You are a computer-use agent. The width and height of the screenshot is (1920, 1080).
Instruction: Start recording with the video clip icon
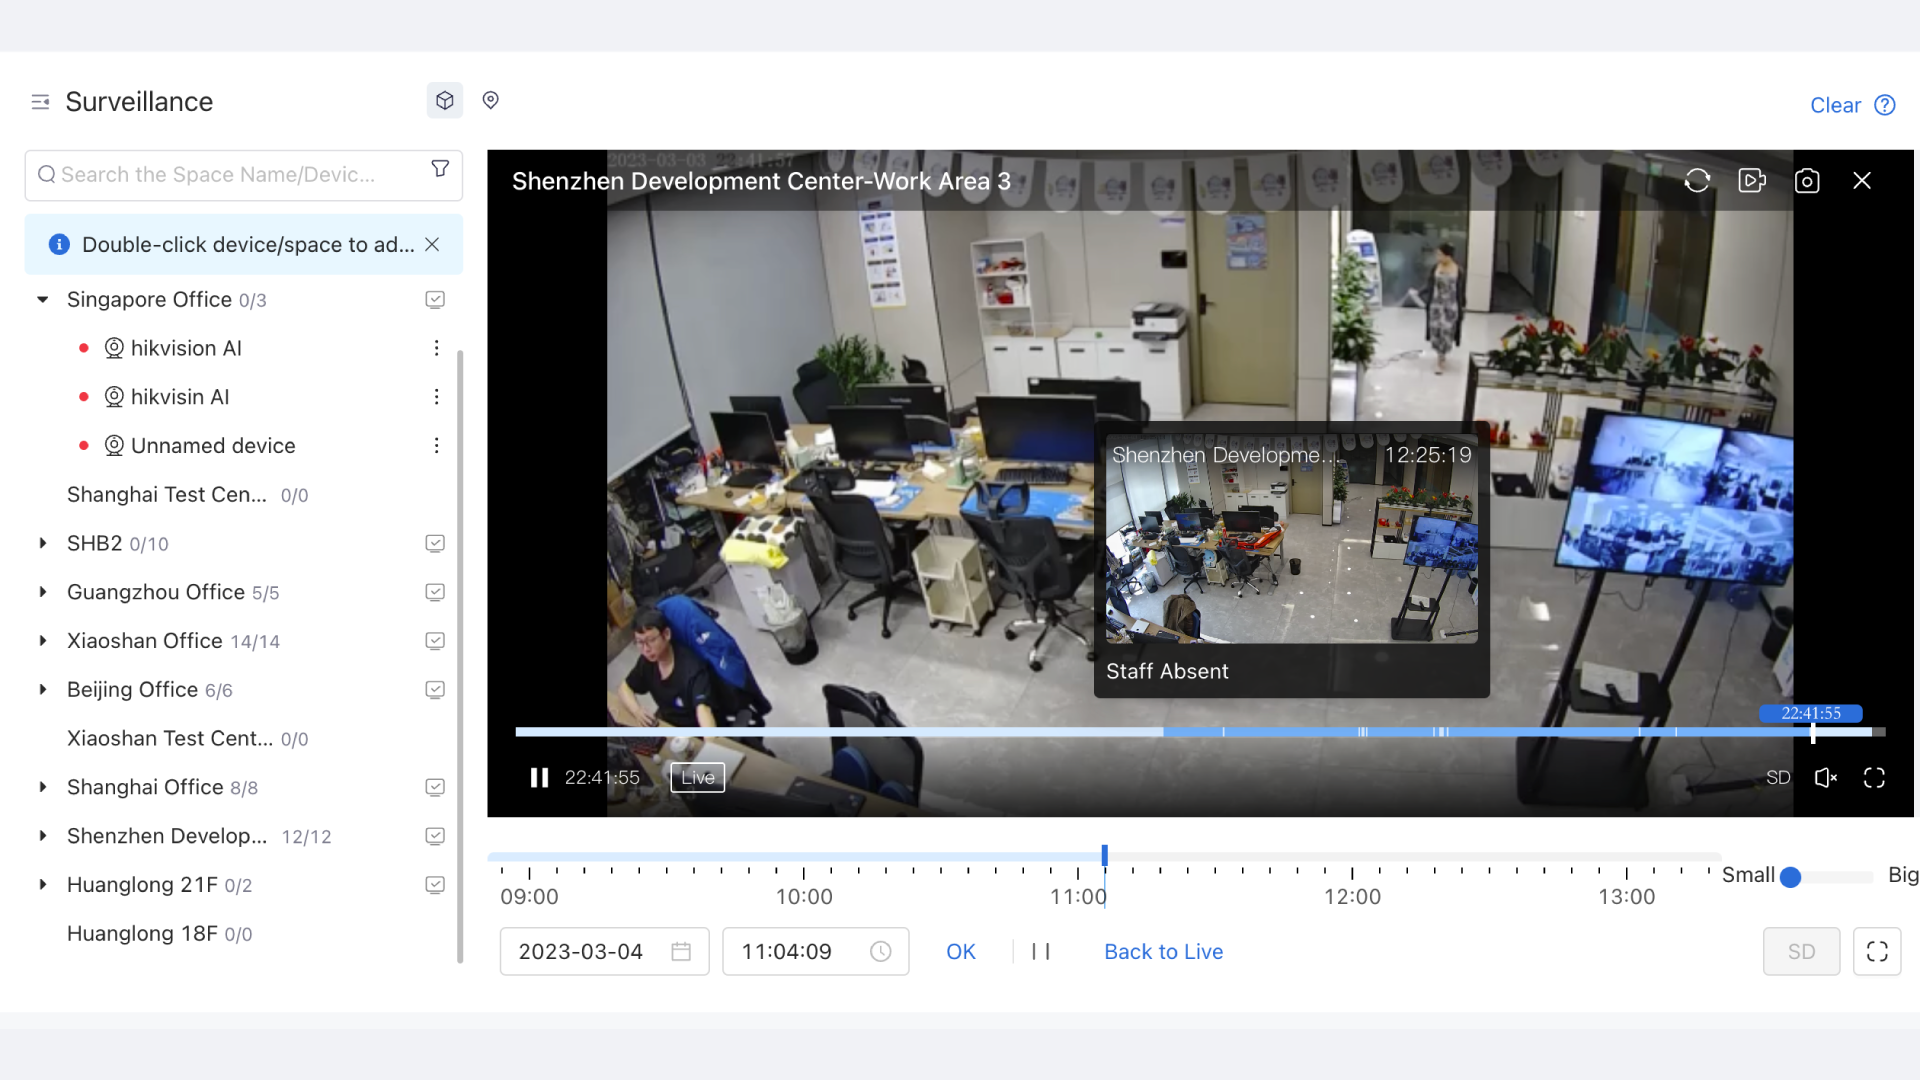click(1752, 181)
